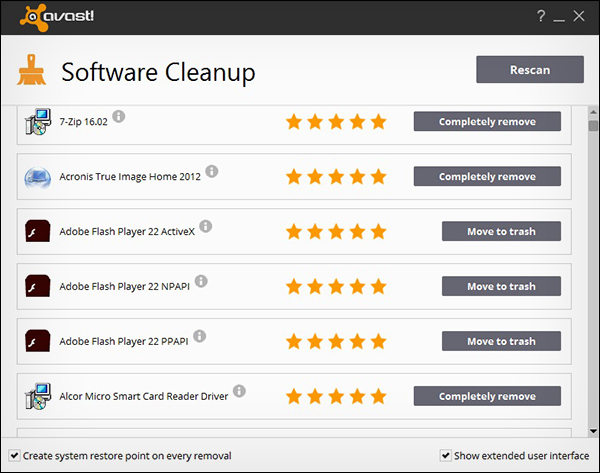Select the Alcor Micro Smart Card Reader Driver name

coord(143,396)
